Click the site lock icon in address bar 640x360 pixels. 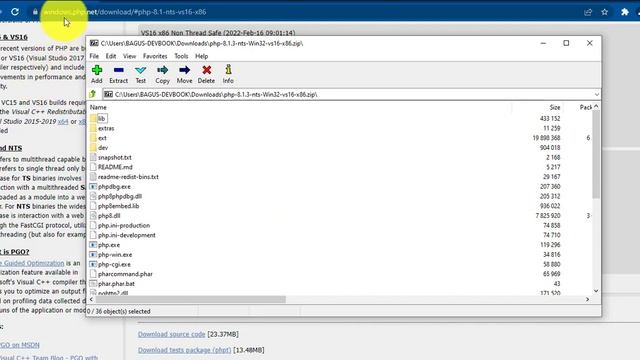36,12
